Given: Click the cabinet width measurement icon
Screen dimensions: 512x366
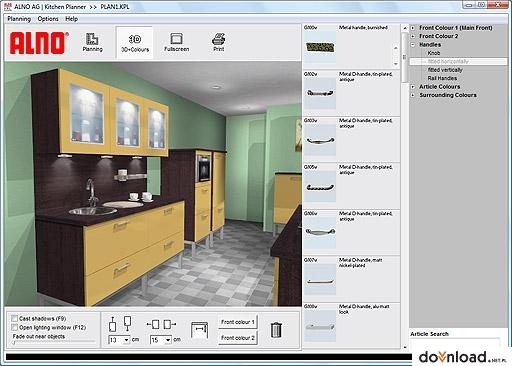Looking at the screenshot, I should [199, 330].
